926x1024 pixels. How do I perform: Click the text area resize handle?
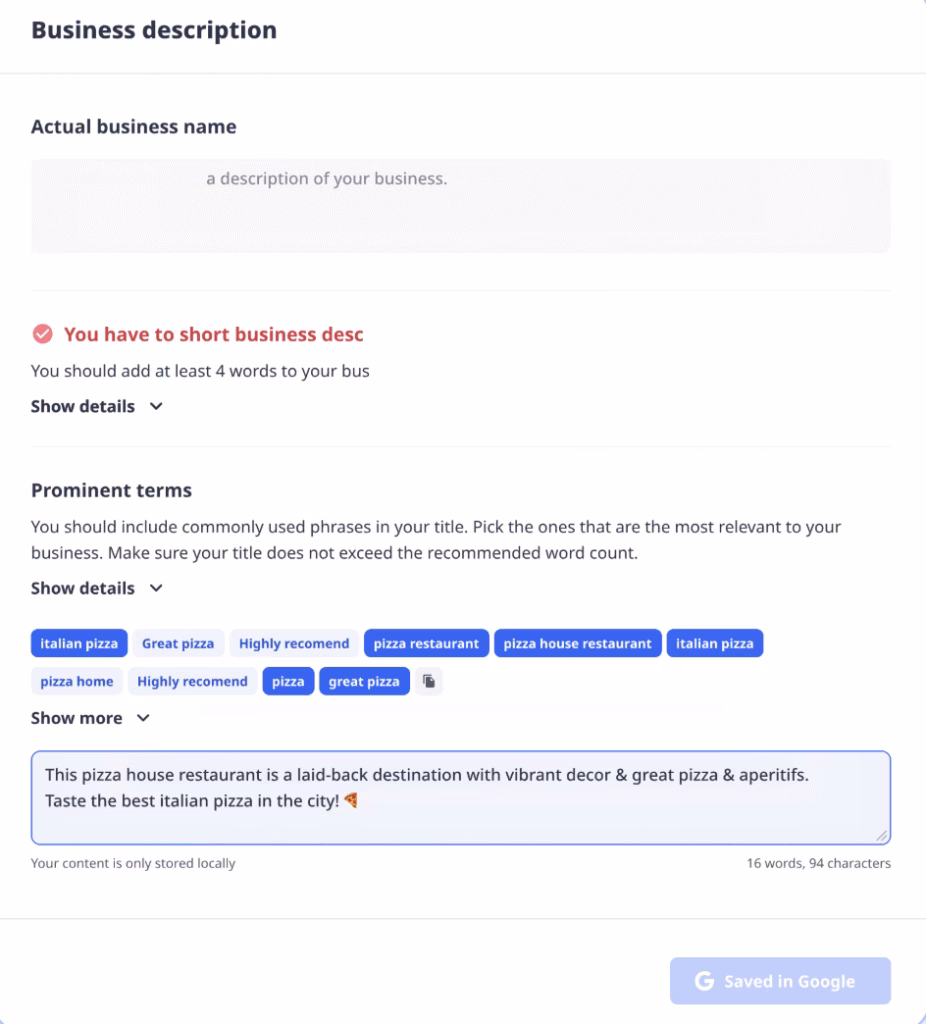pyautogui.click(x=882, y=835)
